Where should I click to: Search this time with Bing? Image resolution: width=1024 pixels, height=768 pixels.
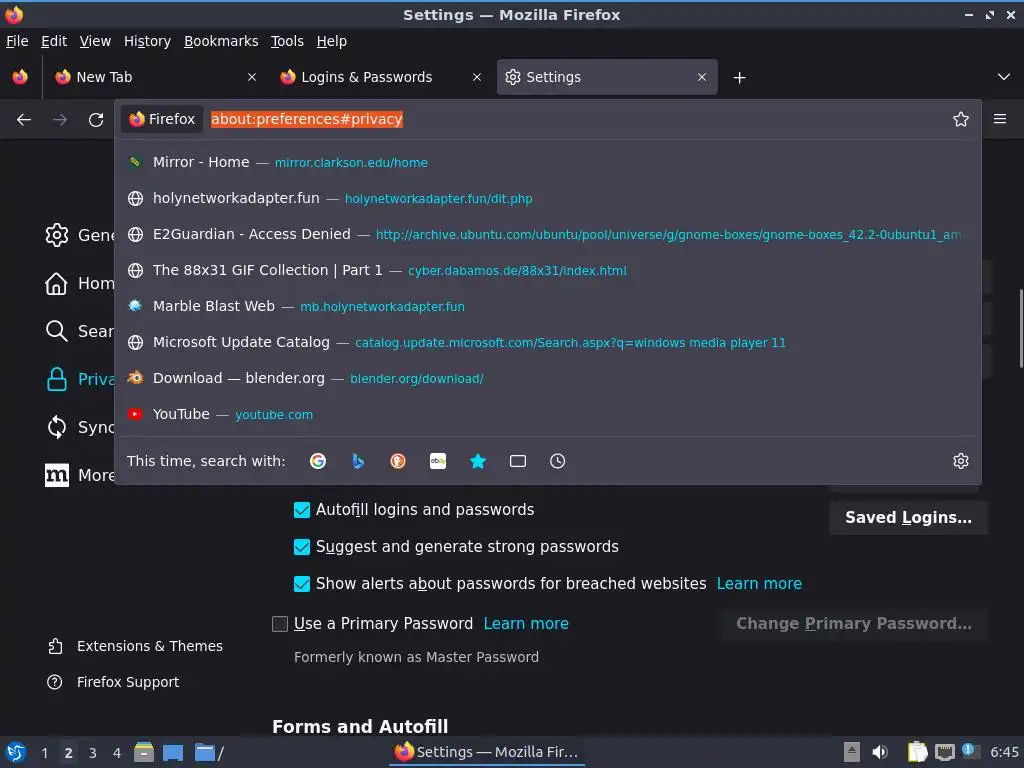[358, 461]
